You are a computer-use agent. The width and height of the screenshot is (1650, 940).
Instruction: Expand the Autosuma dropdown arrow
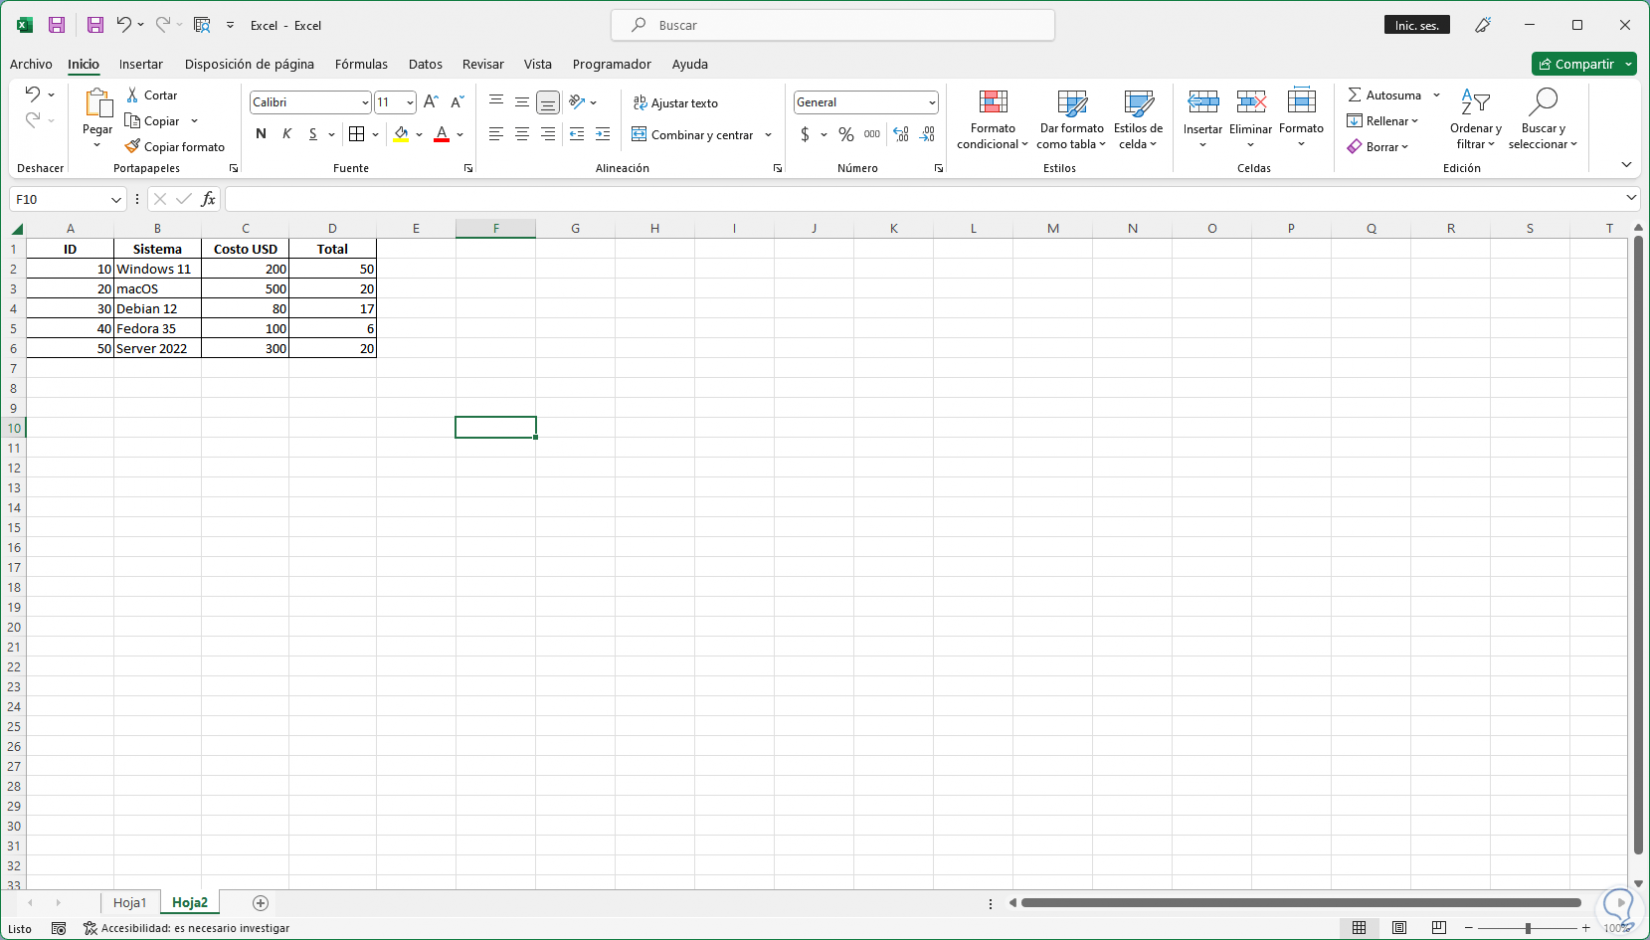1436,95
